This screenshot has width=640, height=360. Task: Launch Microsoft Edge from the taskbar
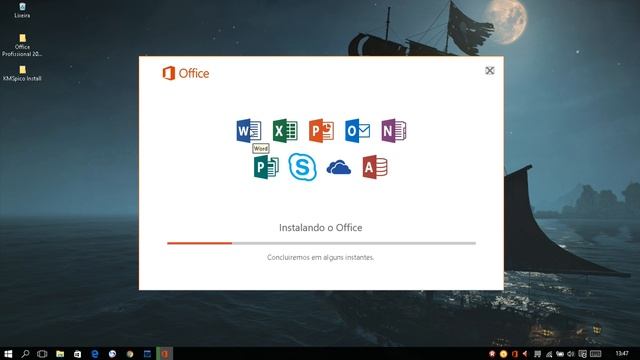[95, 353]
